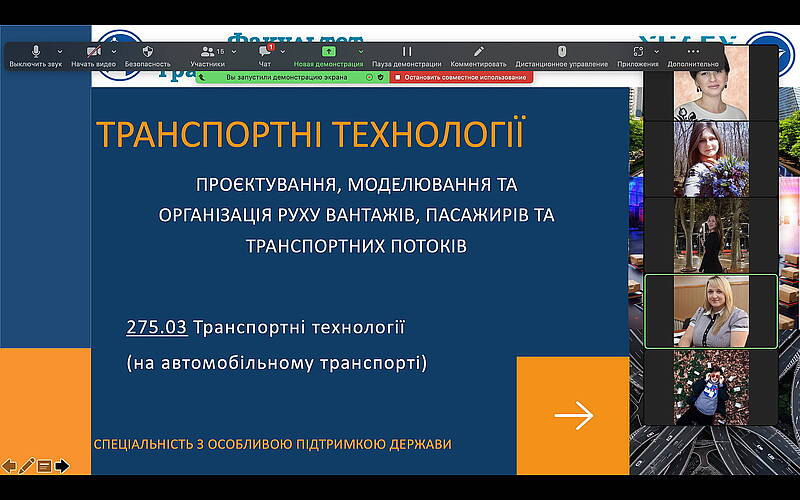
Task: Click slide title ТРАНСПОРТНІ ТЕХНОЛОГІЇ
Action: [x=310, y=135]
